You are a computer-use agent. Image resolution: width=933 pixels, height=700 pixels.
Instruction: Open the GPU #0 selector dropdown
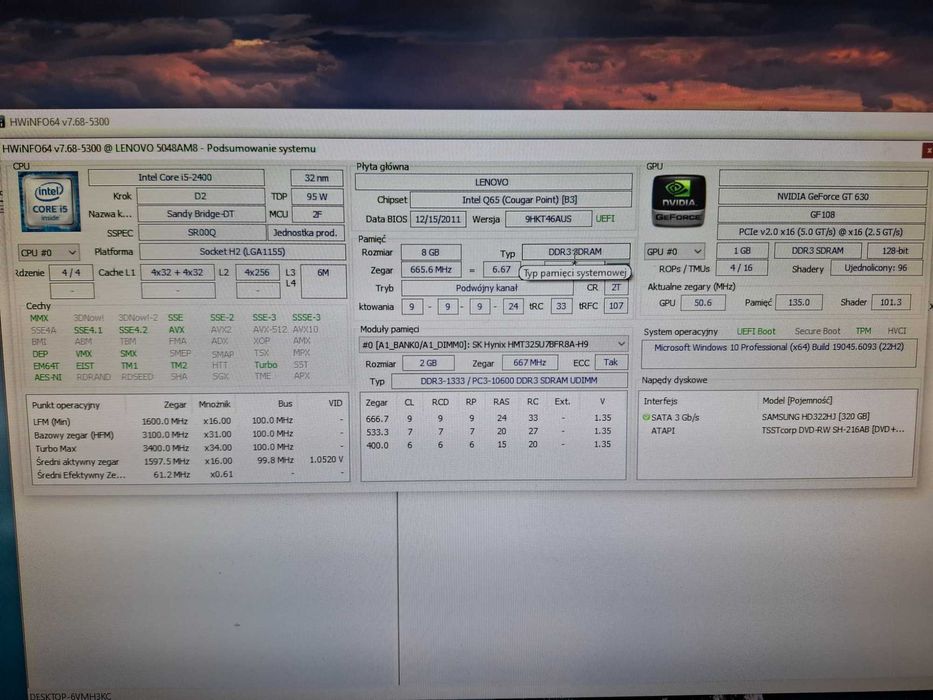coord(674,251)
